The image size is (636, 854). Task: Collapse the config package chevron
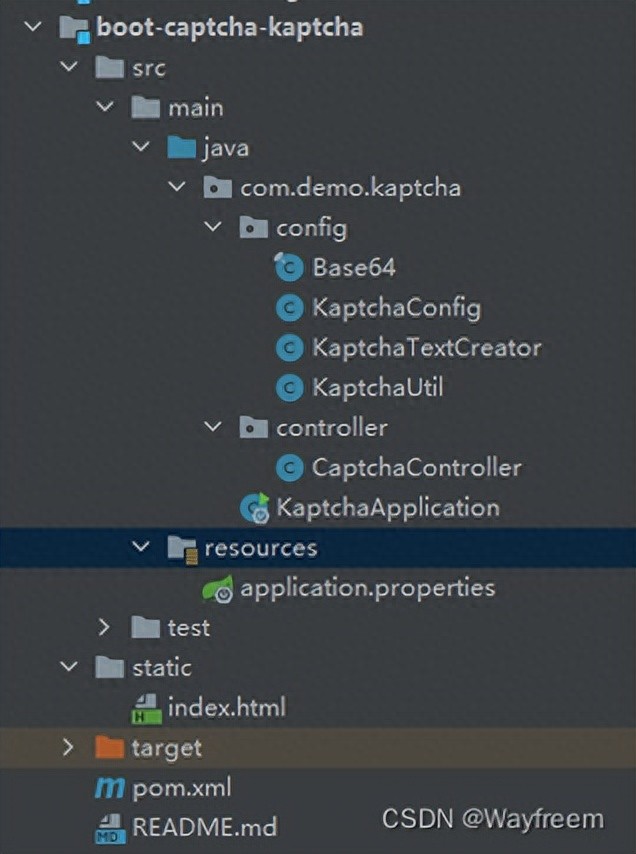[x=213, y=226]
